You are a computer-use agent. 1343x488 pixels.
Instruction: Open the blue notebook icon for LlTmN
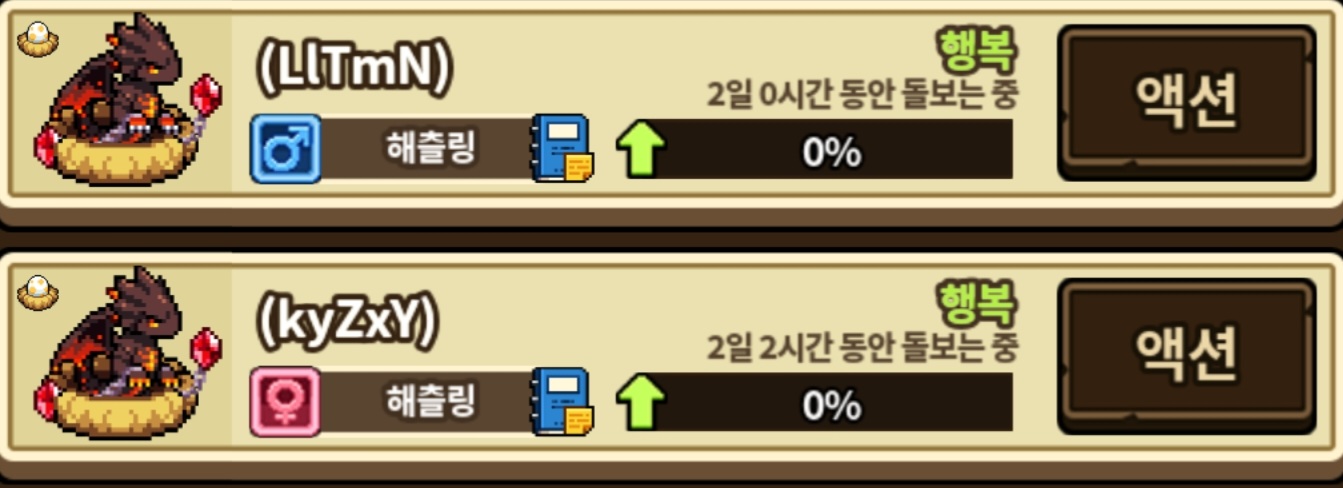tap(562, 149)
